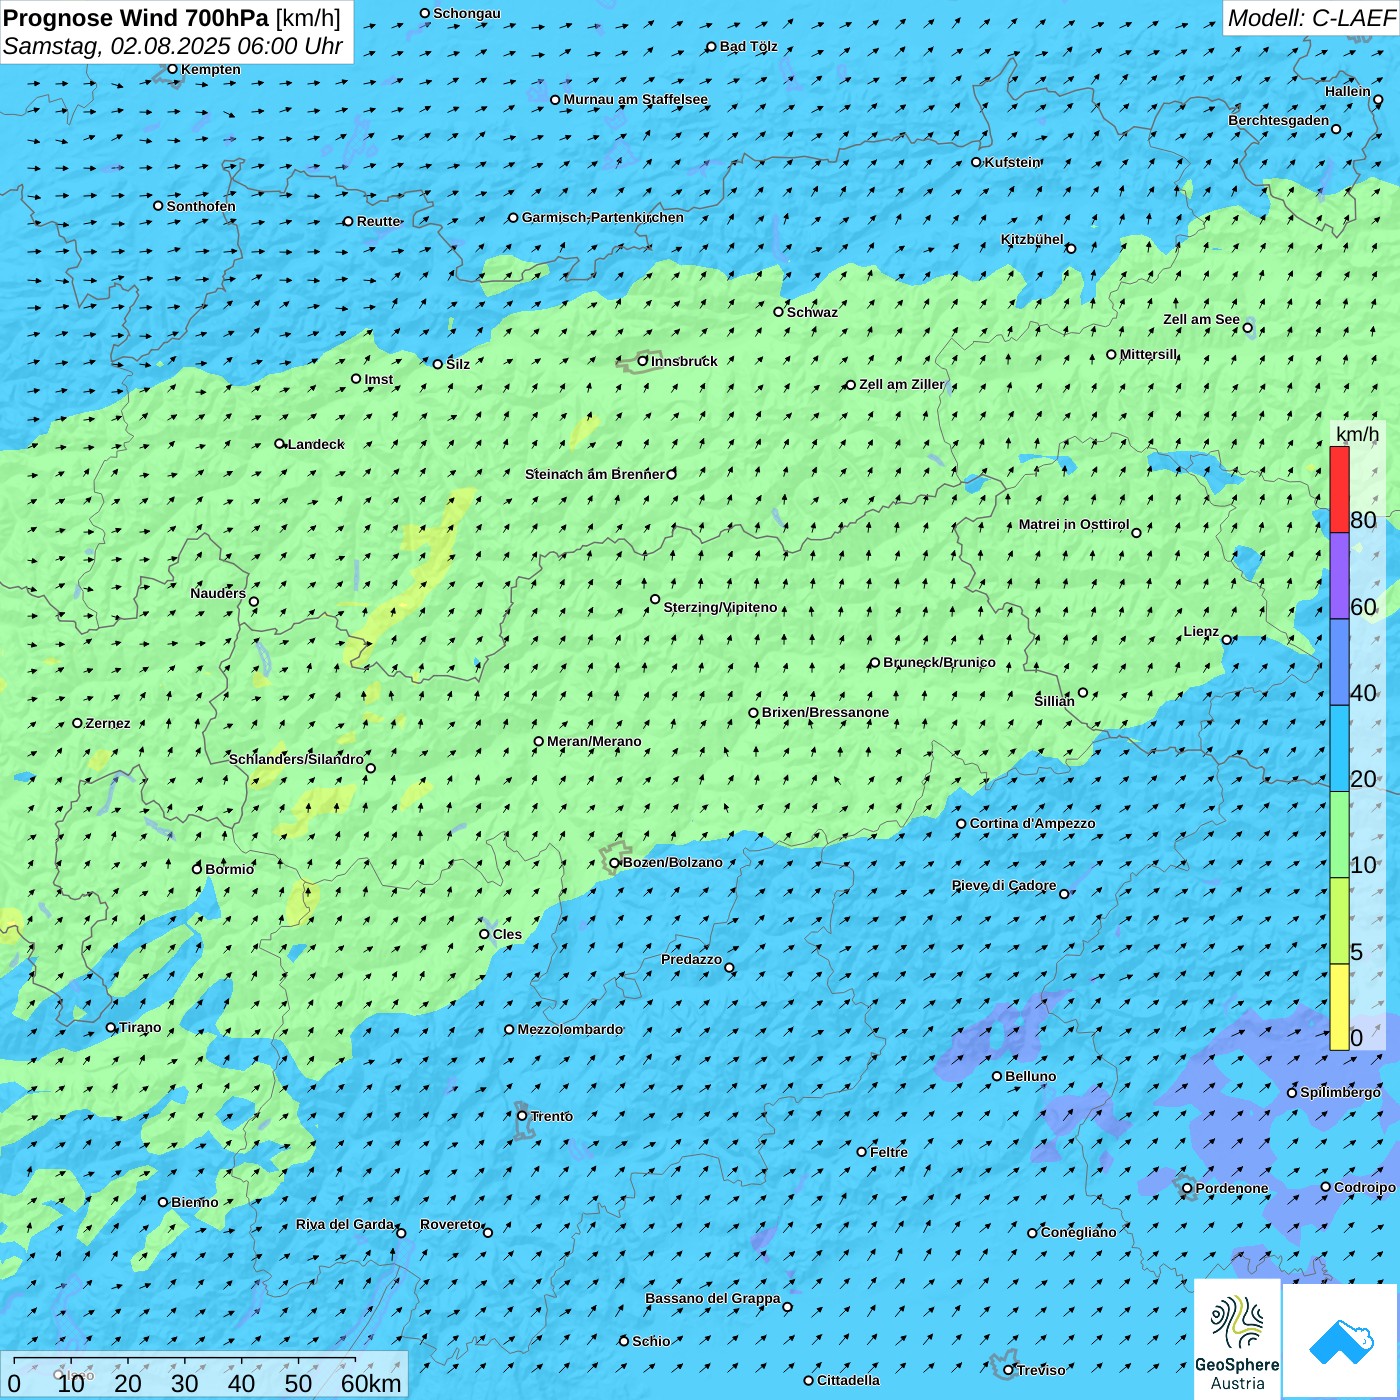Click the Cortina d'Ampezzo label
Image resolution: width=1400 pixels, height=1400 pixels.
click(x=1032, y=824)
